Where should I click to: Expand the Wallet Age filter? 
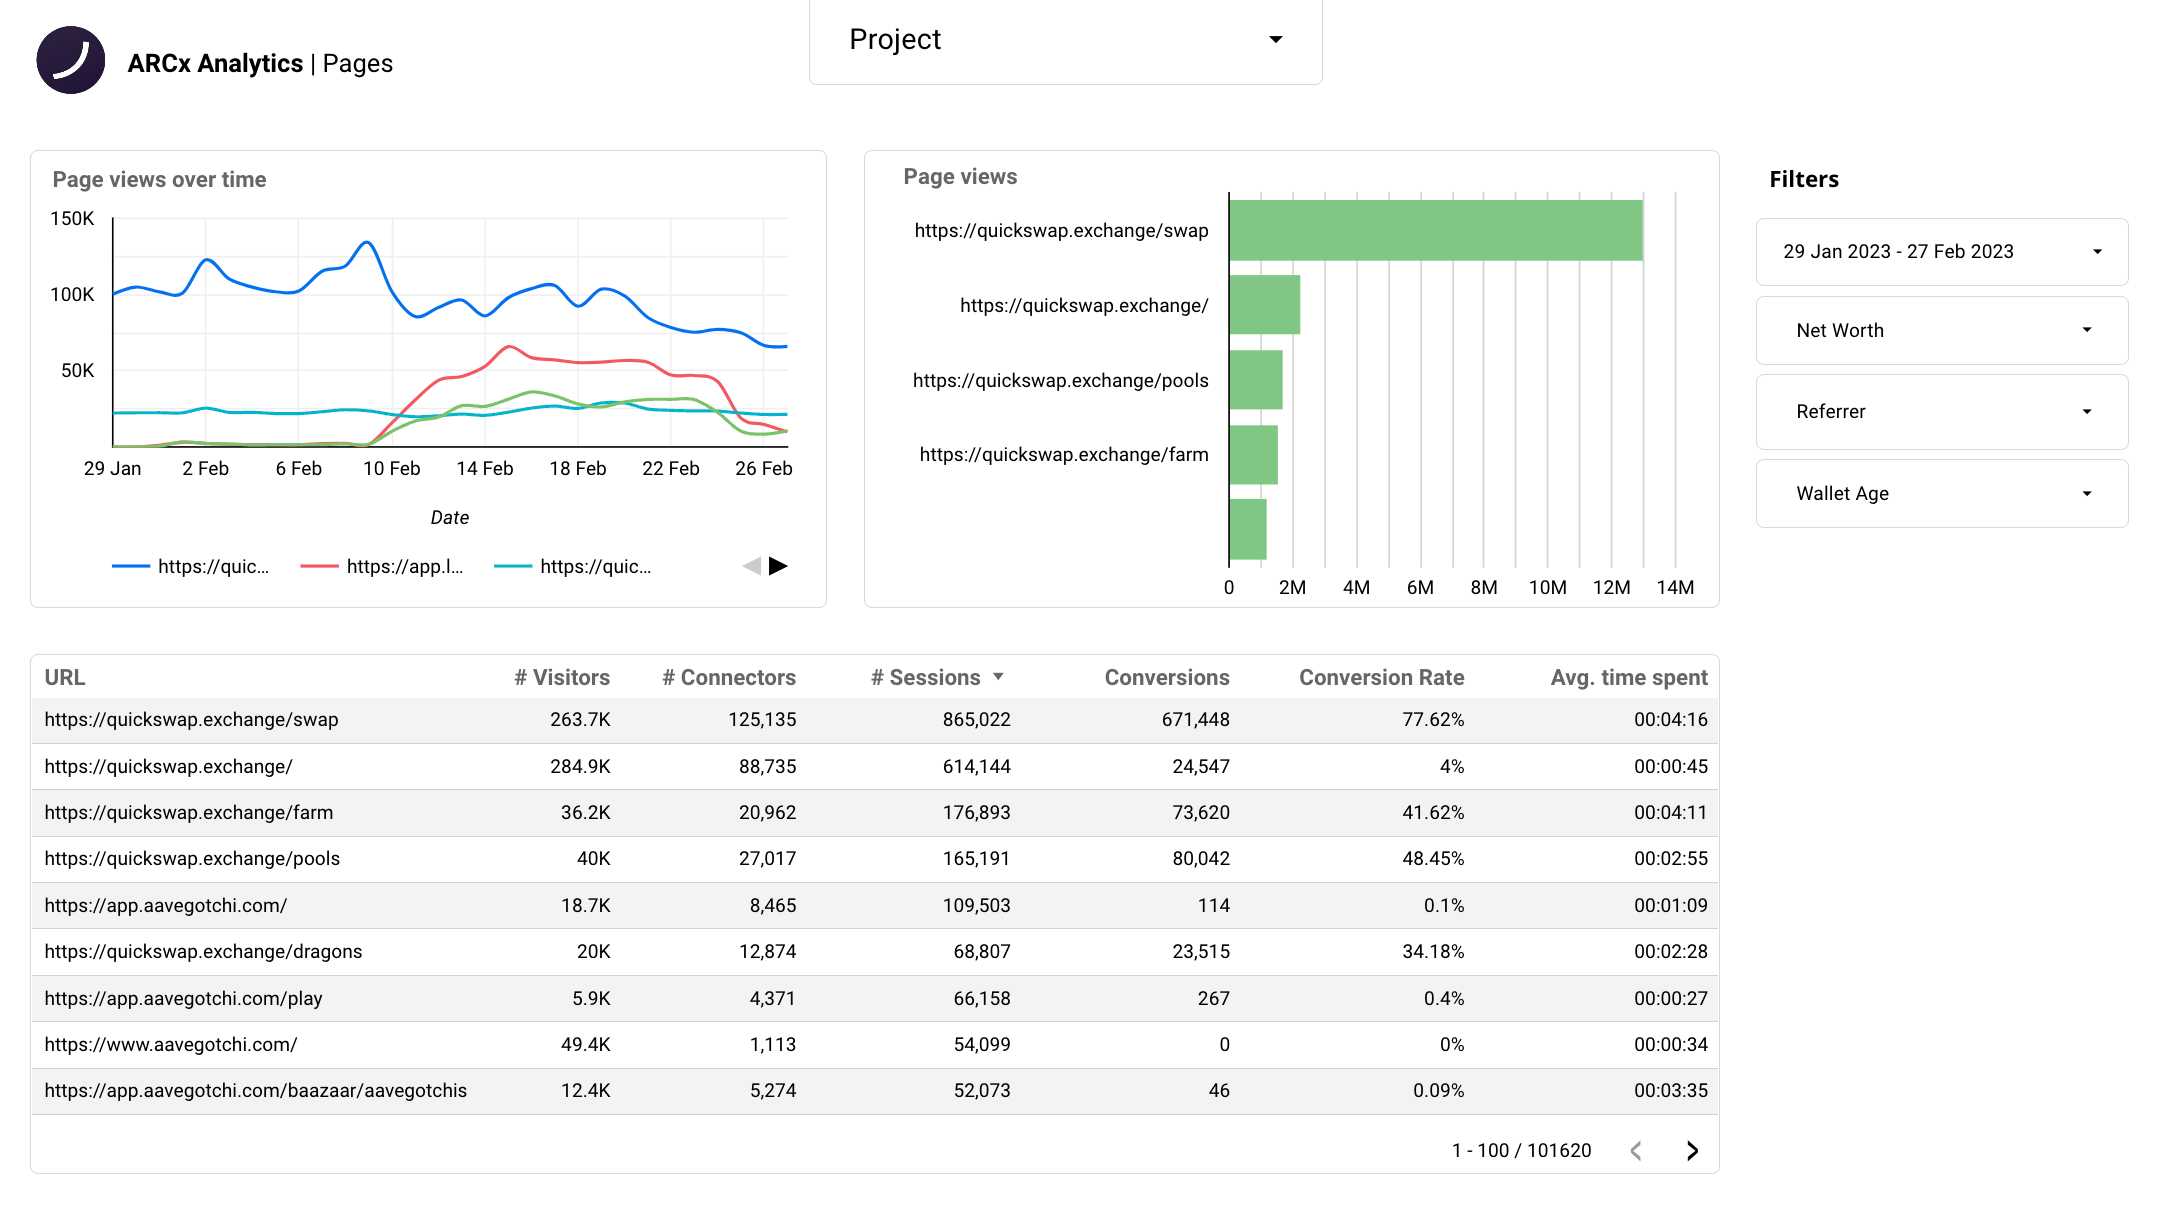point(1942,494)
